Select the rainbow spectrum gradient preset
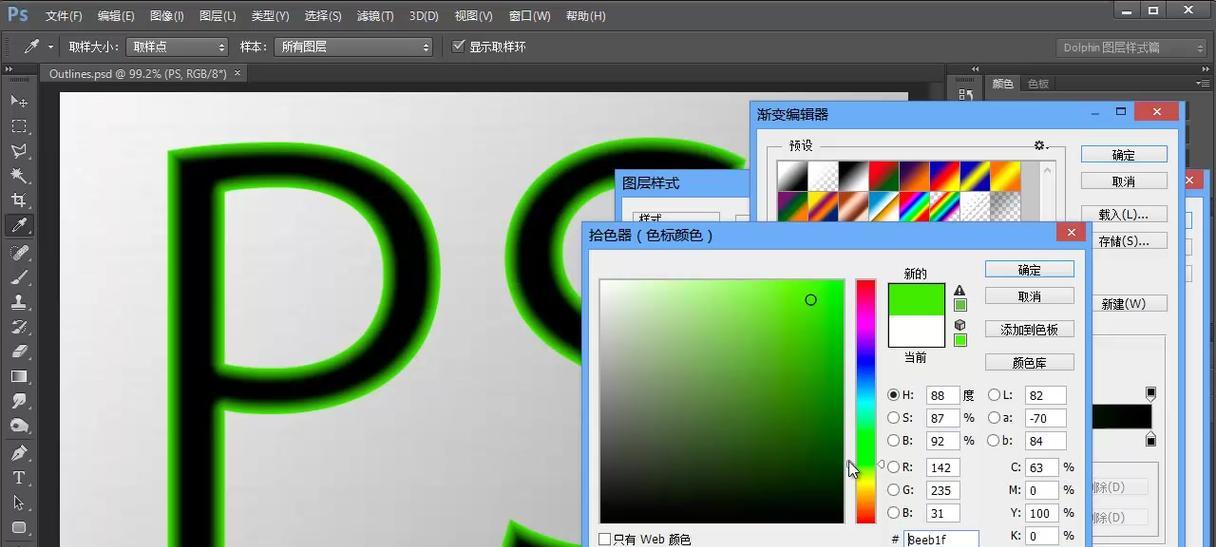Screen dimensions: 1216x547 pos(913,206)
